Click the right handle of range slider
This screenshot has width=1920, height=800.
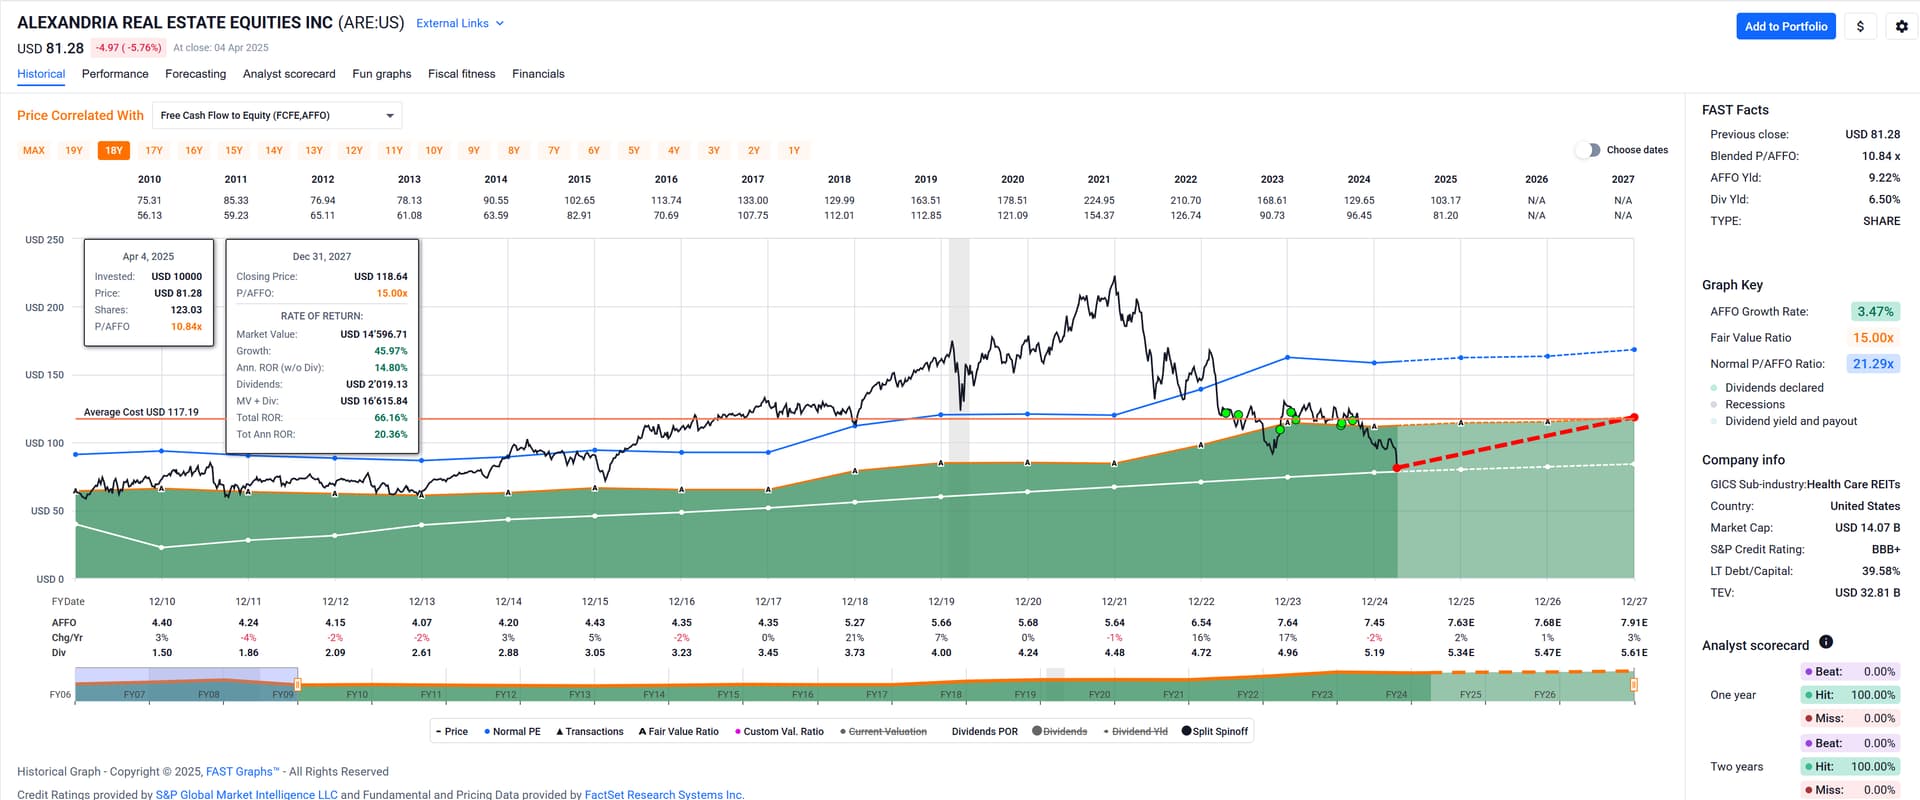pos(1634,685)
